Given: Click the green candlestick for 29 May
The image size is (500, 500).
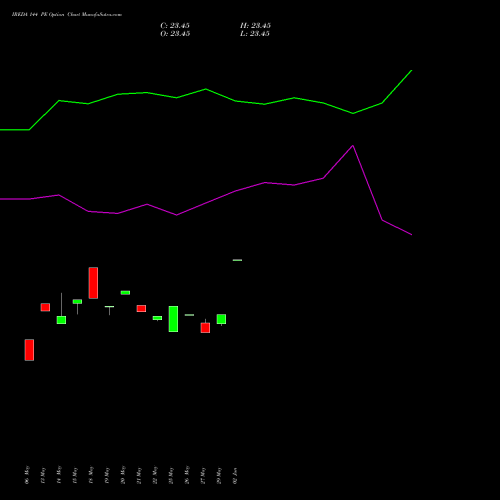Looking at the screenshot, I should tap(221, 319).
